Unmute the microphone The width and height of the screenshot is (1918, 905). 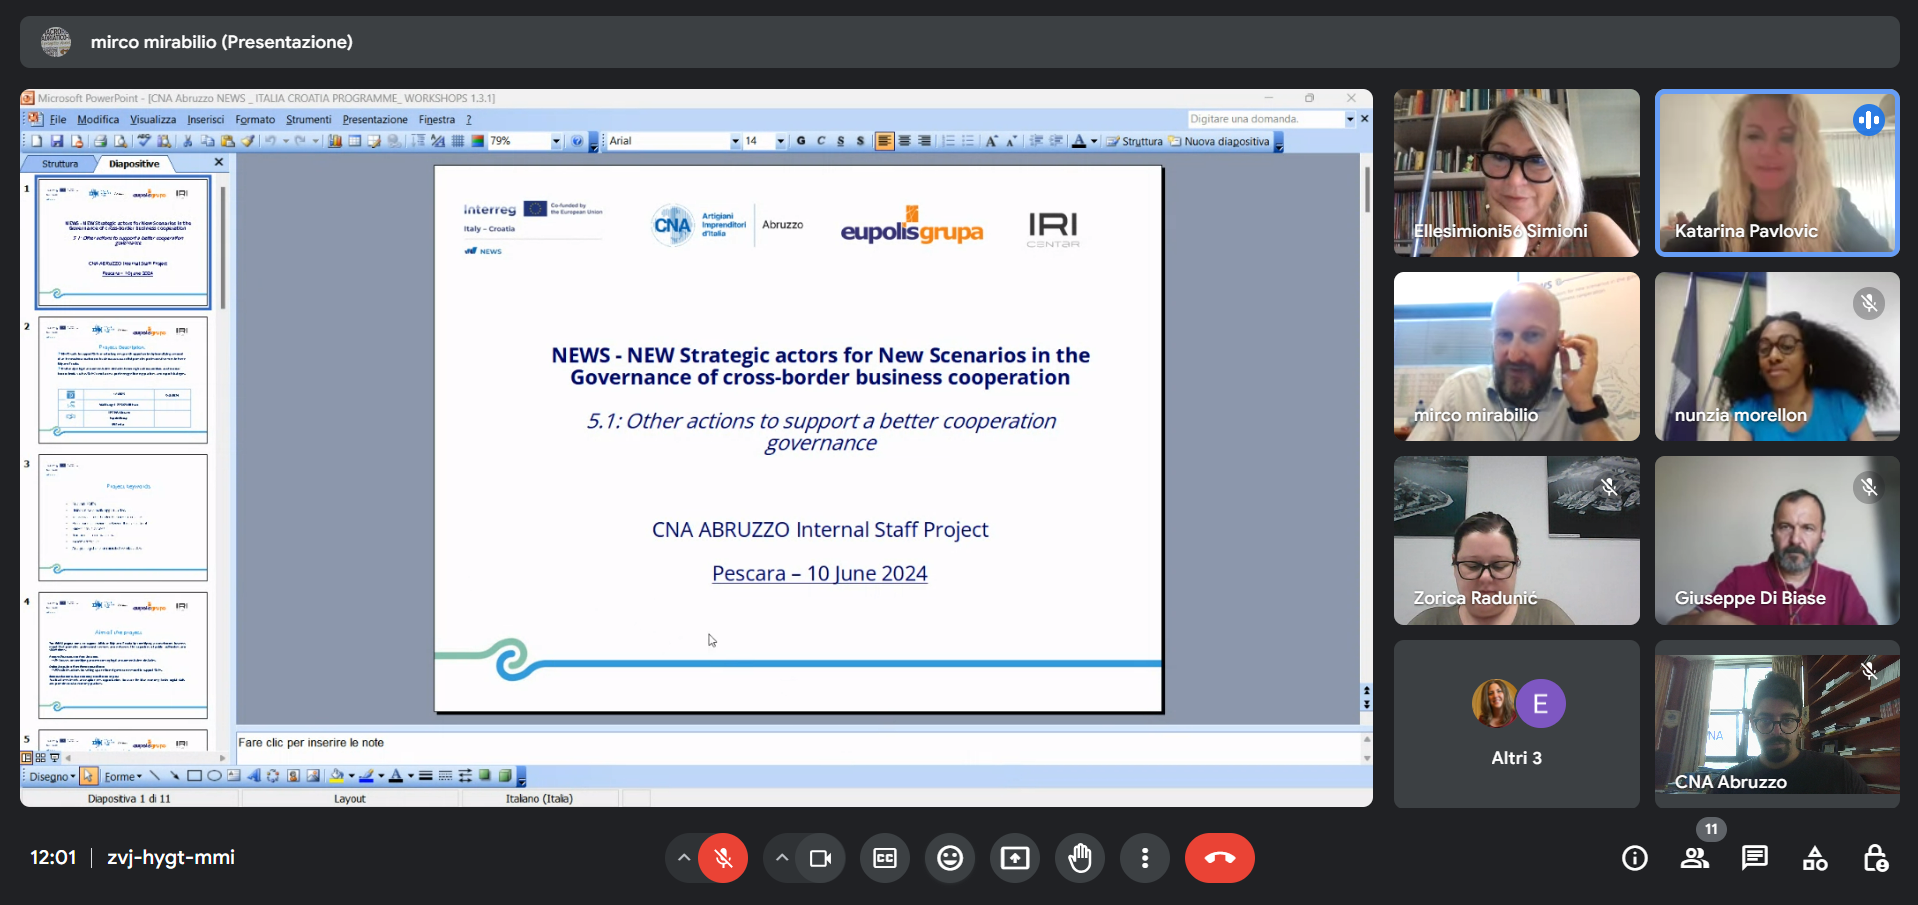coord(723,858)
